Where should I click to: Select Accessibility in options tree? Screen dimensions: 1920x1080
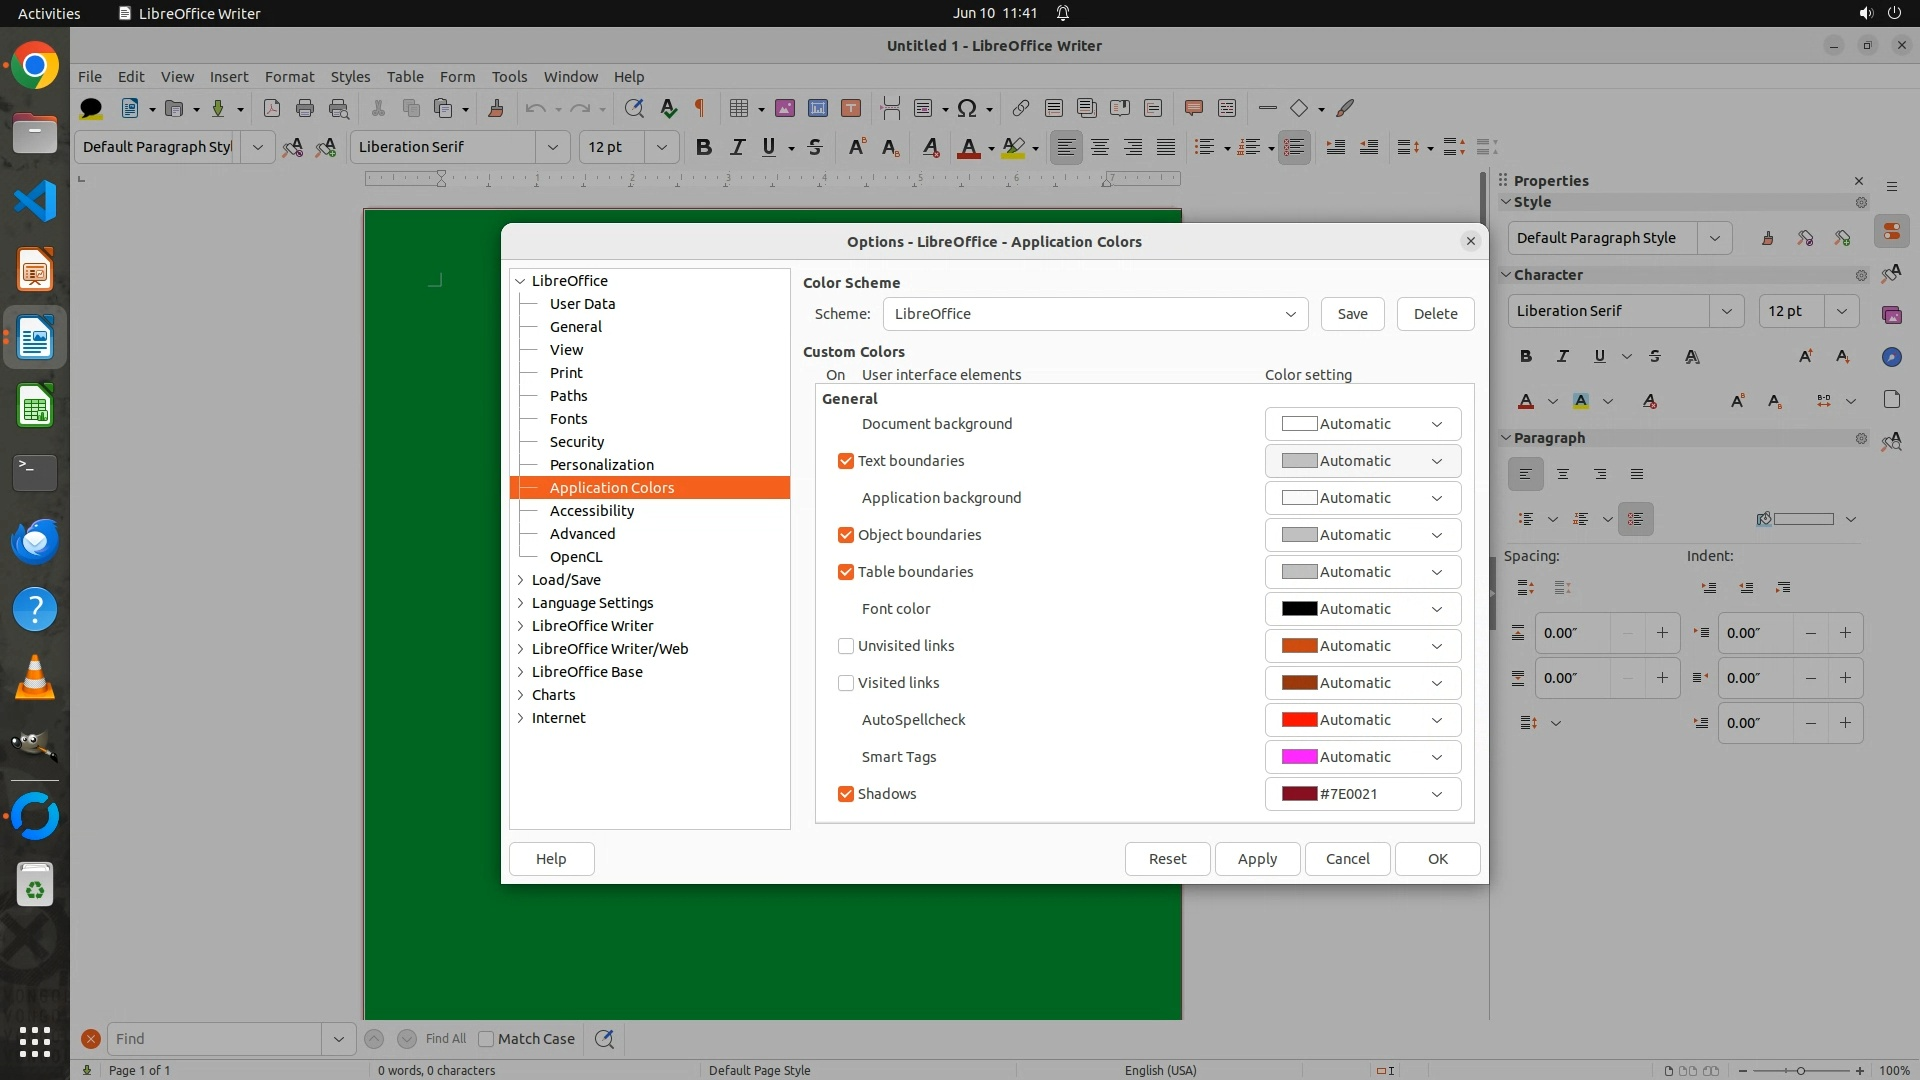[591, 511]
